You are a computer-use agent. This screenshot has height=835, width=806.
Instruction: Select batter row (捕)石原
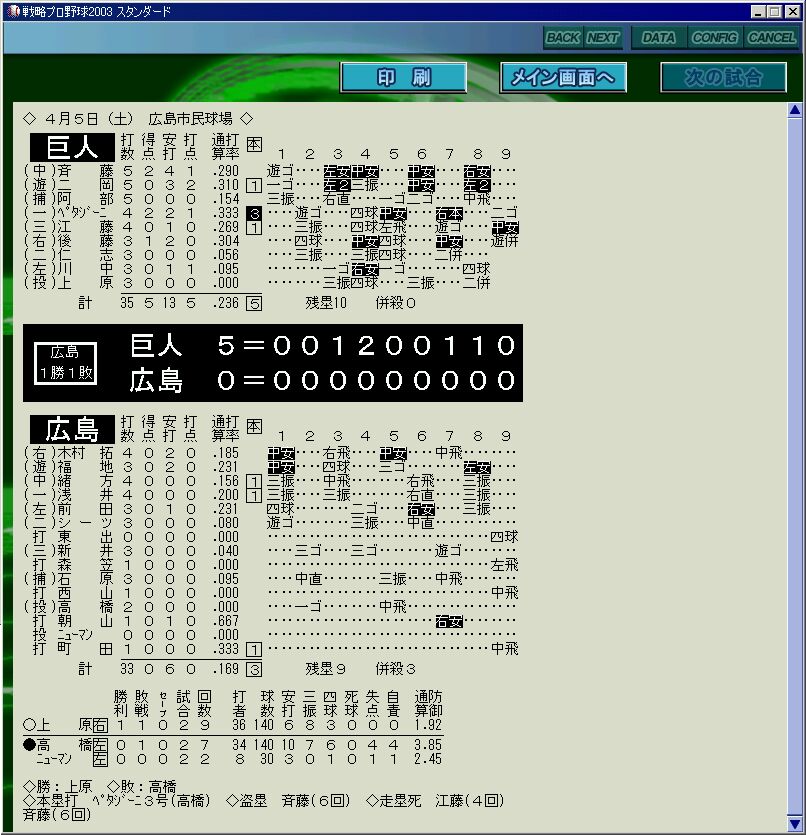pyautogui.click(x=270, y=579)
